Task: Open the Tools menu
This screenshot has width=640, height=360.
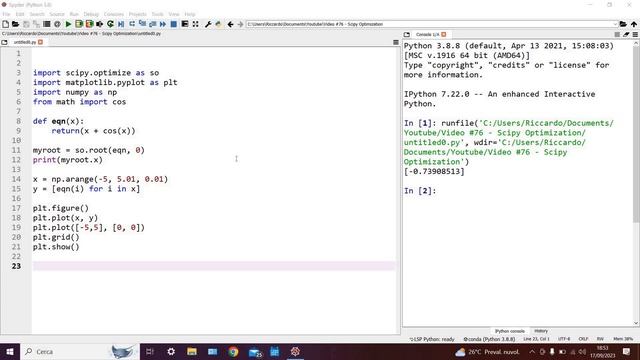Action: pyautogui.click(x=158, y=14)
